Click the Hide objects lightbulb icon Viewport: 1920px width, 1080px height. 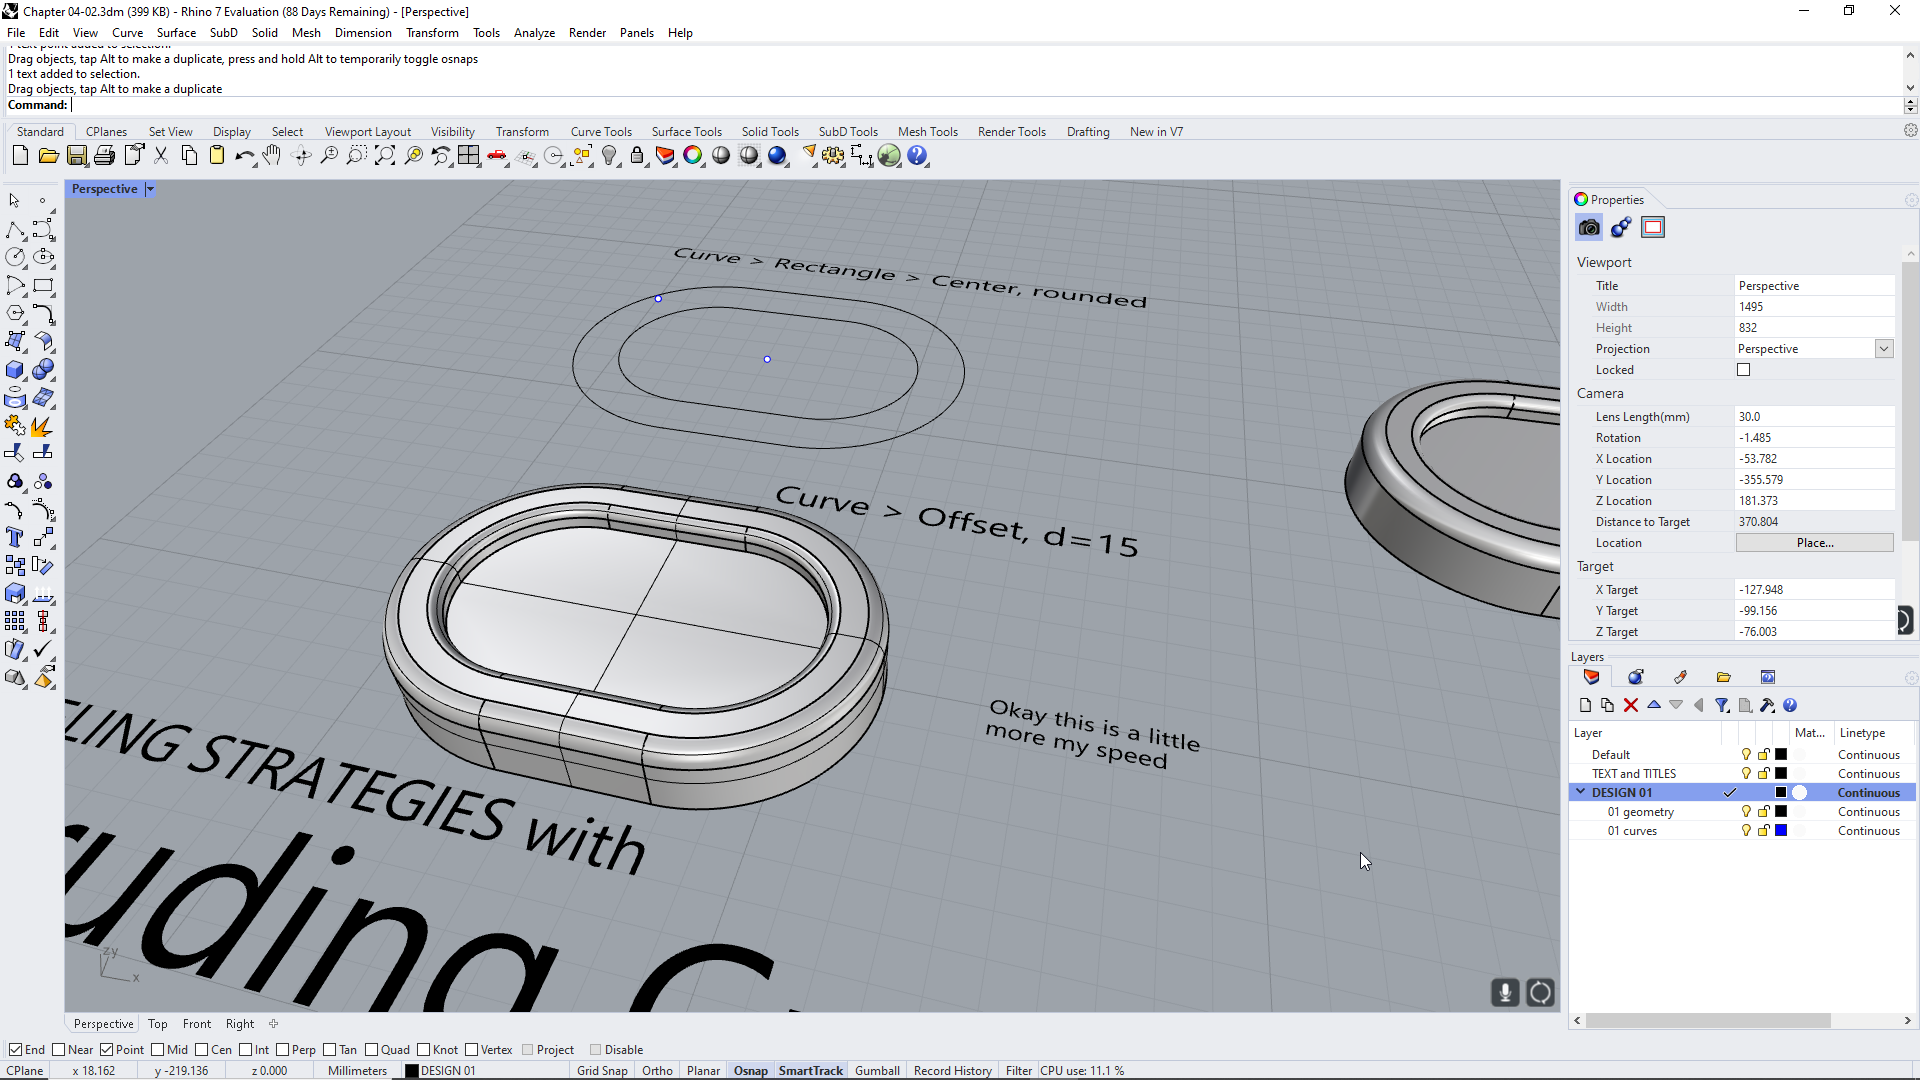(x=609, y=156)
